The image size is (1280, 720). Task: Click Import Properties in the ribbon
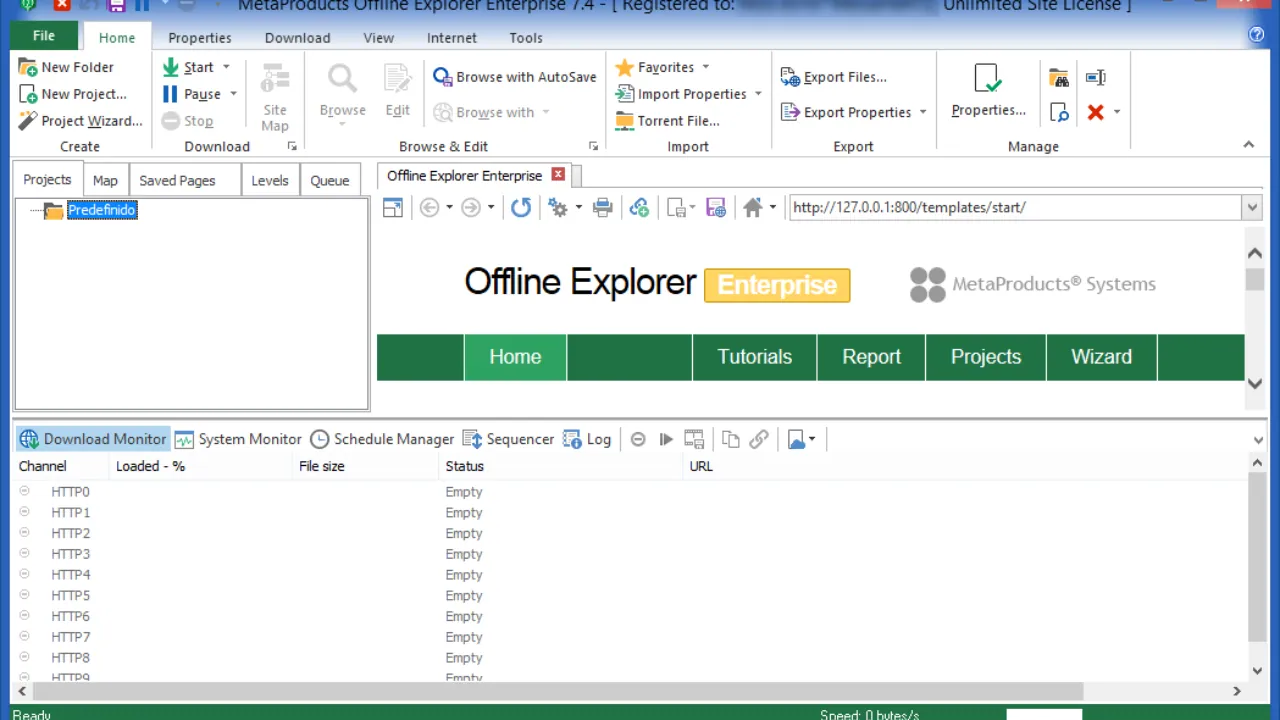(x=681, y=94)
